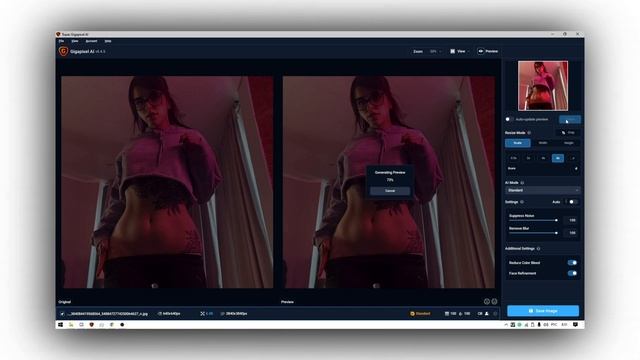Click the Save Image button
This screenshot has height=360, width=640.
point(543,311)
